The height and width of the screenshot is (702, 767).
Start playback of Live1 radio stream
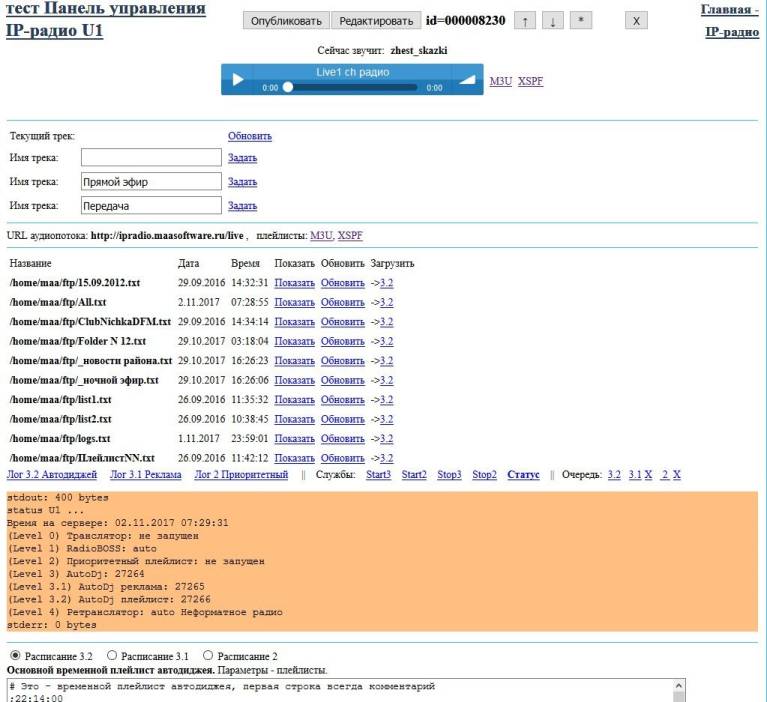coord(238,79)
